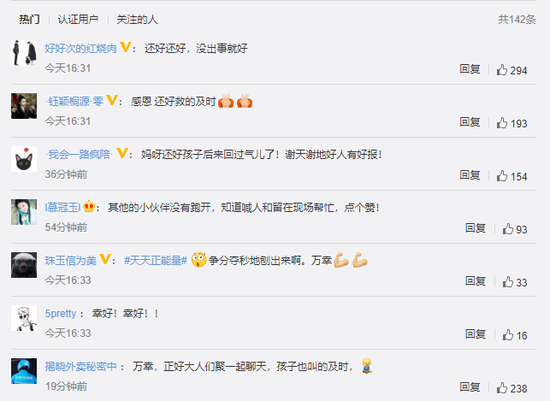This screenshot has height=401, width=550.
Task: Open the 关注的人 comment filter
Action: (x=137, y=19)
